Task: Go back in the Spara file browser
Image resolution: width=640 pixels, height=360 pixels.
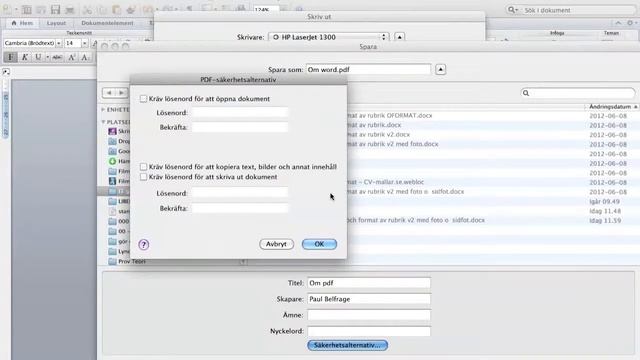Action: [109, 93]
